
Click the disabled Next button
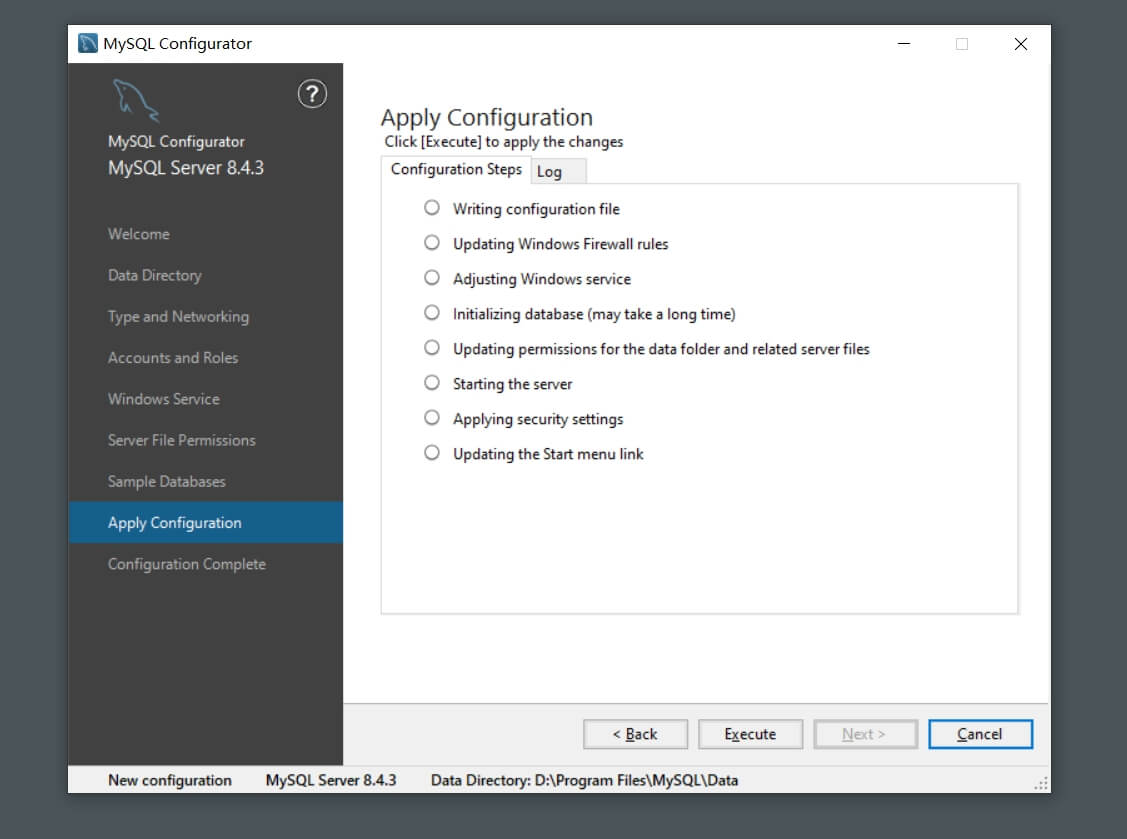(865, 734)
